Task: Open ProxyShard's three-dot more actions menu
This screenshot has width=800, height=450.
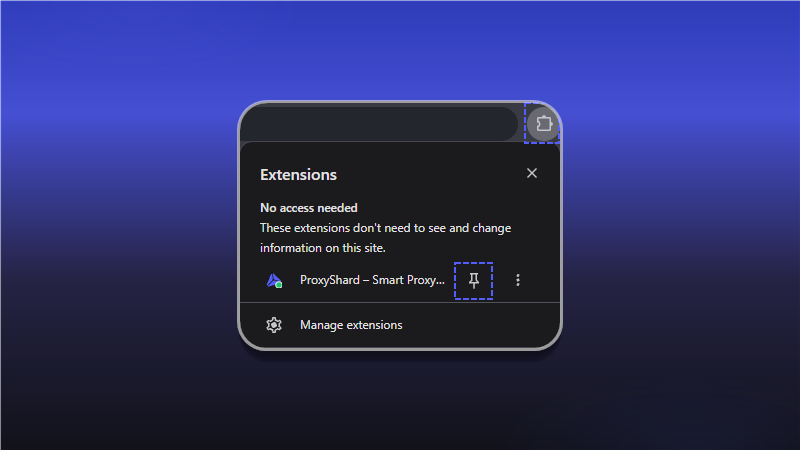Action: [518, 280]
